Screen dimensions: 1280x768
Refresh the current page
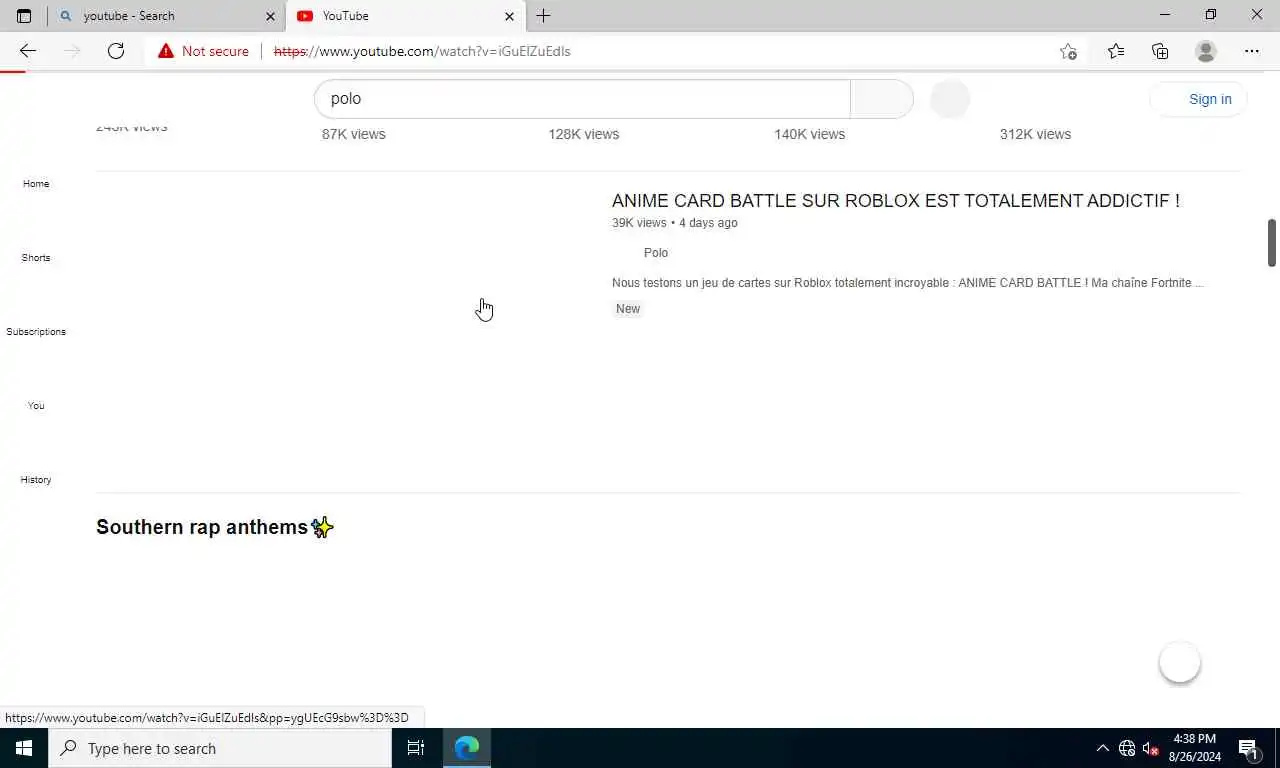pyautogui.click(x=116, y=51)
